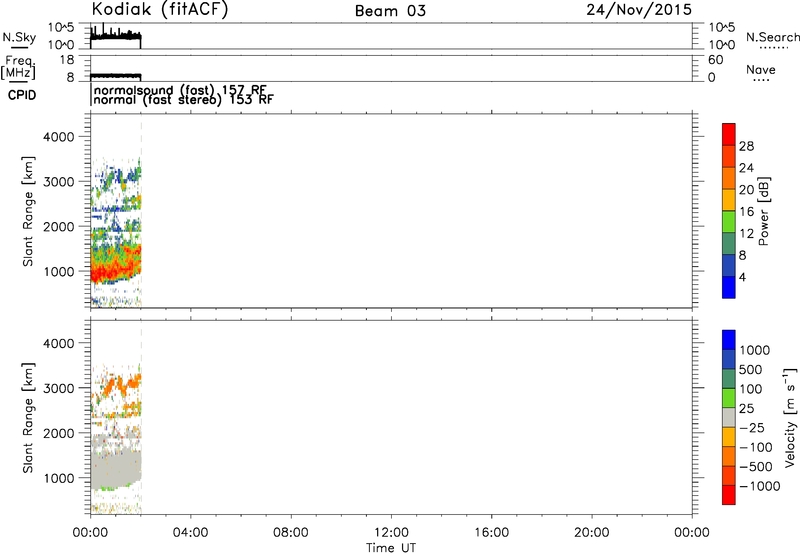Viewport: 800px width, 554px height.
Task: Click the 16:00 time axis tick label
Action: point(491,533)
